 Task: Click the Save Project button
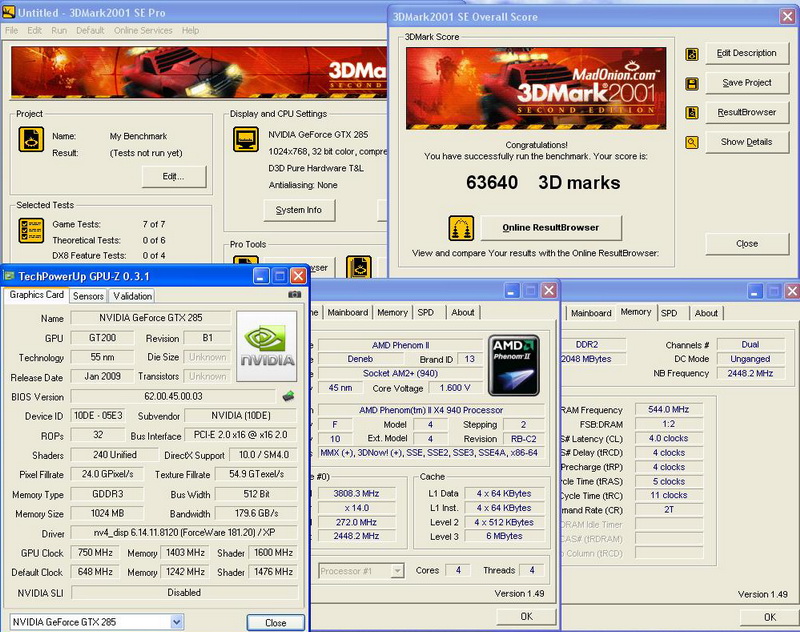(746, 83)
